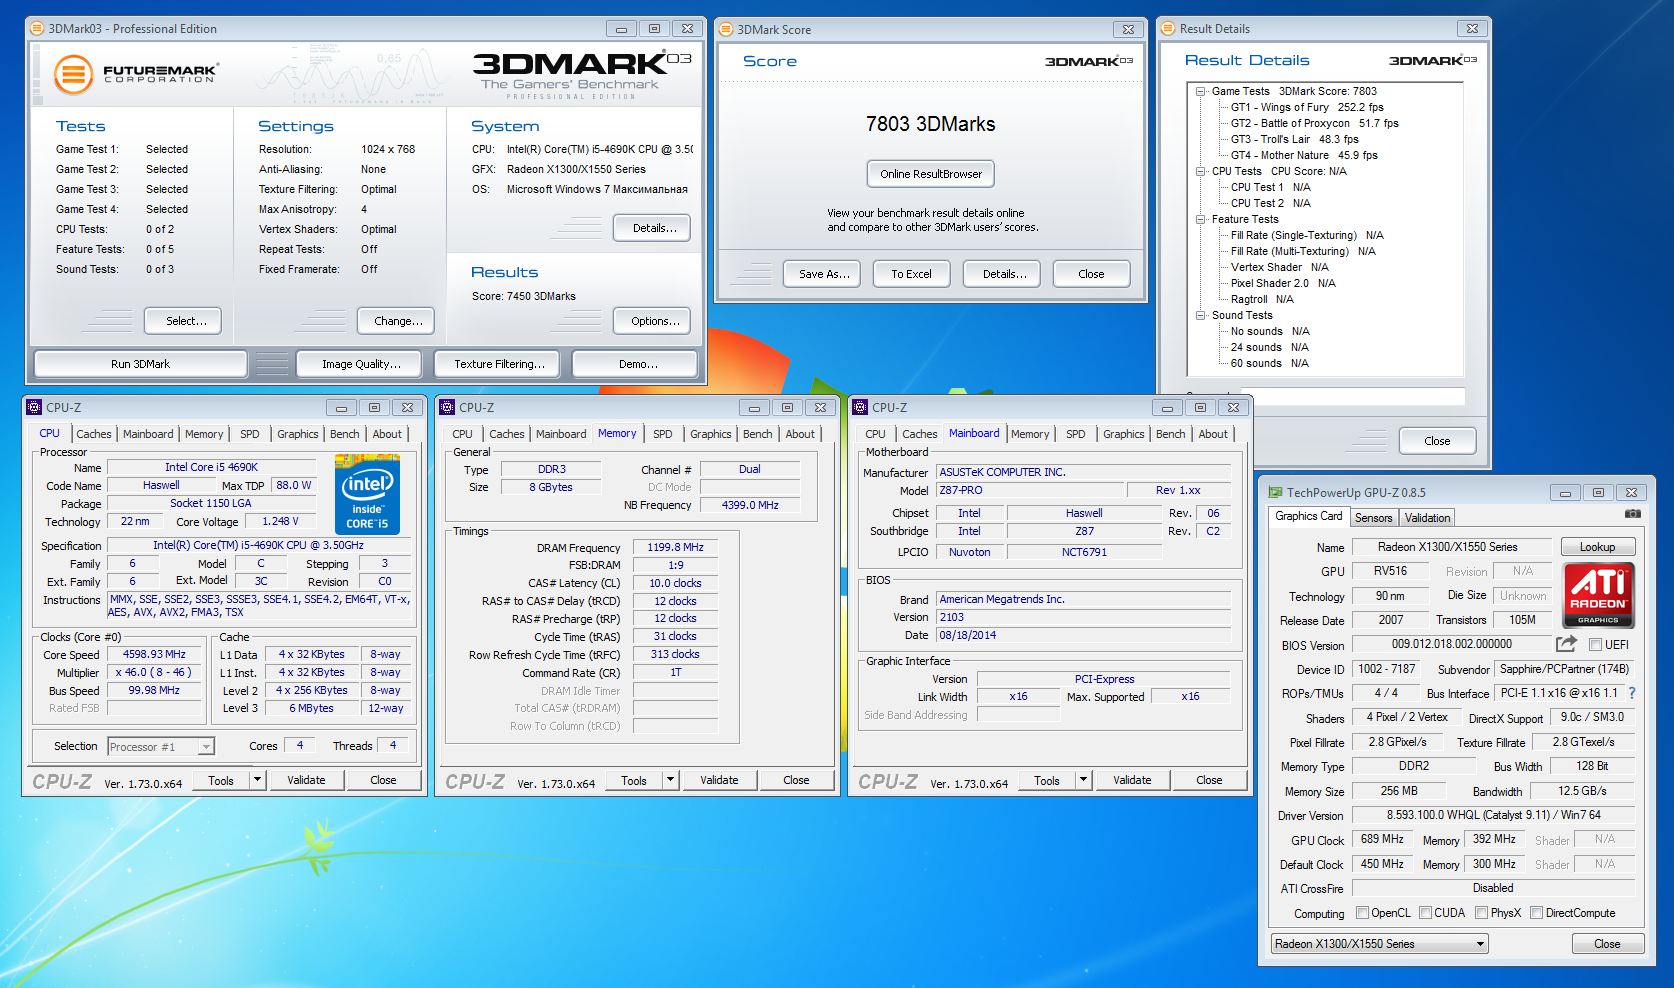Click the ATI Radeon logo in GPU-Z
Screen dimensions: 1674x988
coord(1598,594)
